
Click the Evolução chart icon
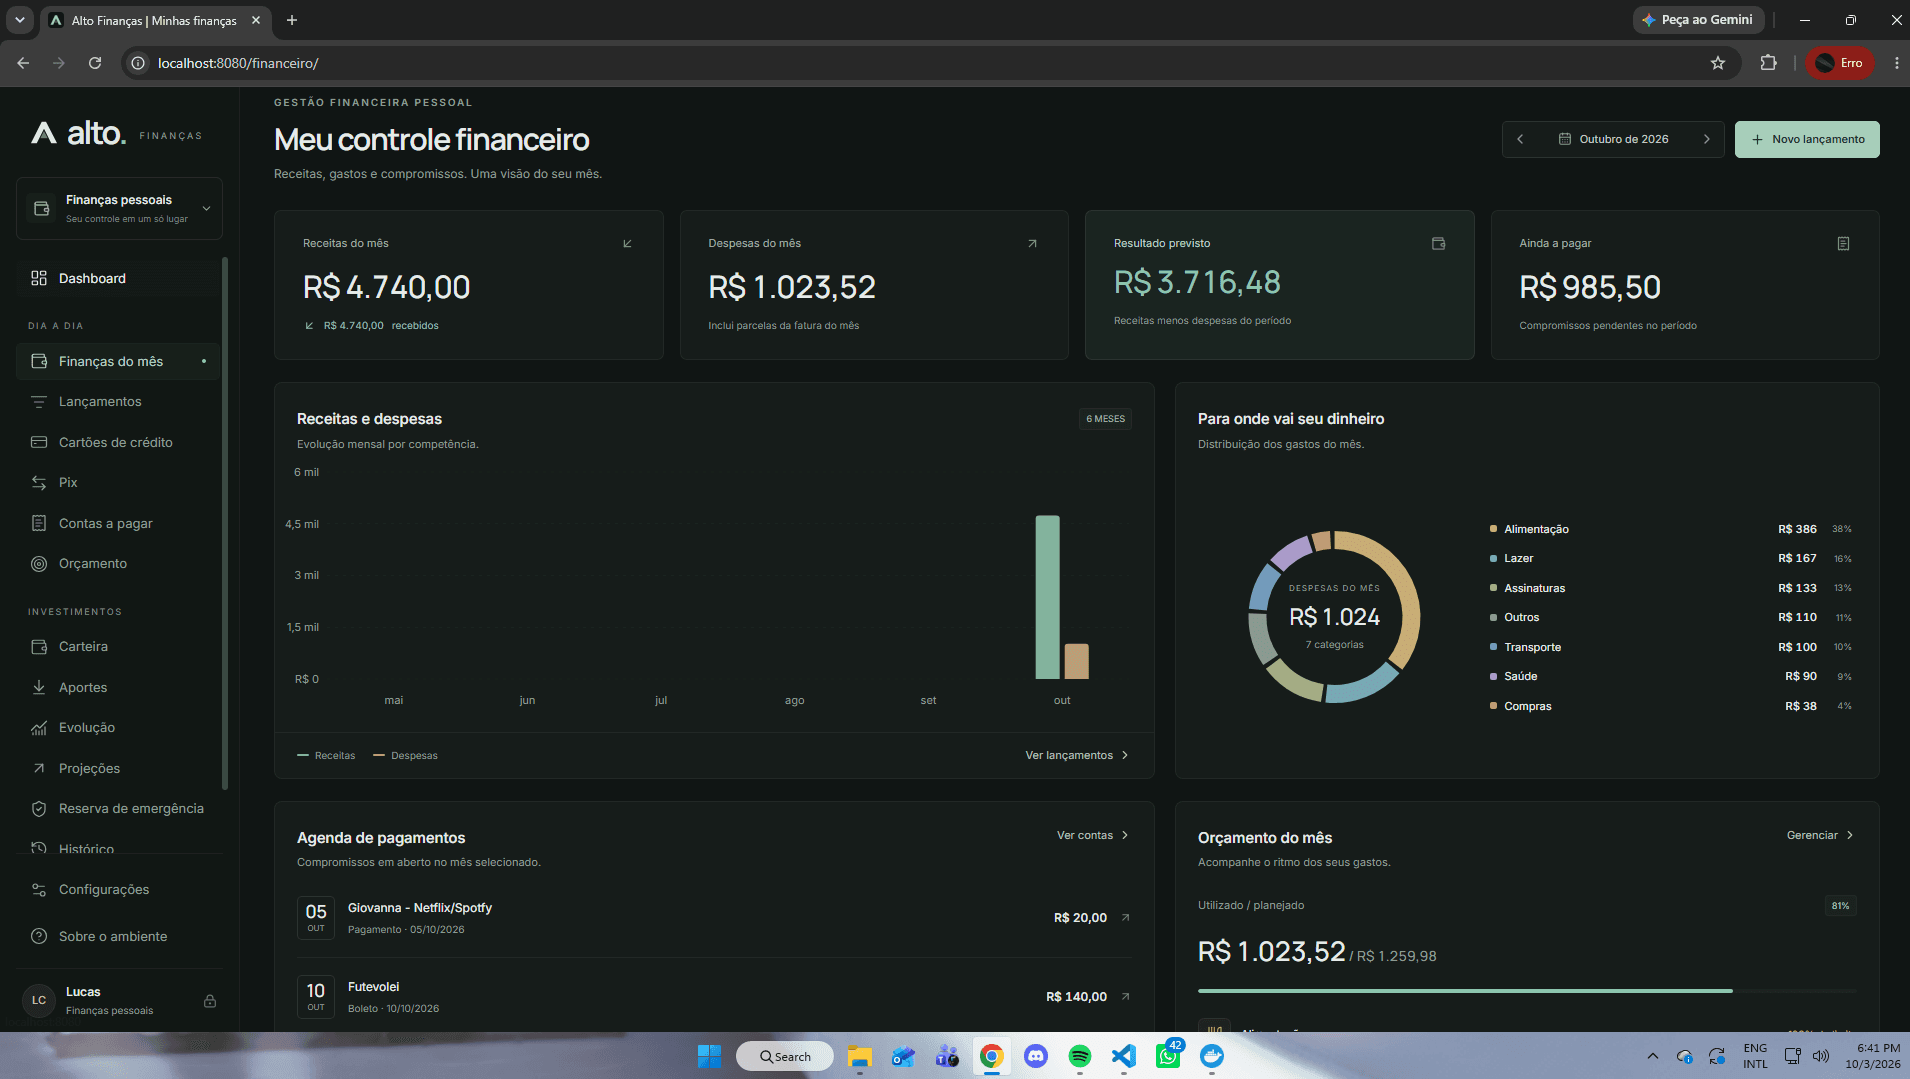[39, 728]
